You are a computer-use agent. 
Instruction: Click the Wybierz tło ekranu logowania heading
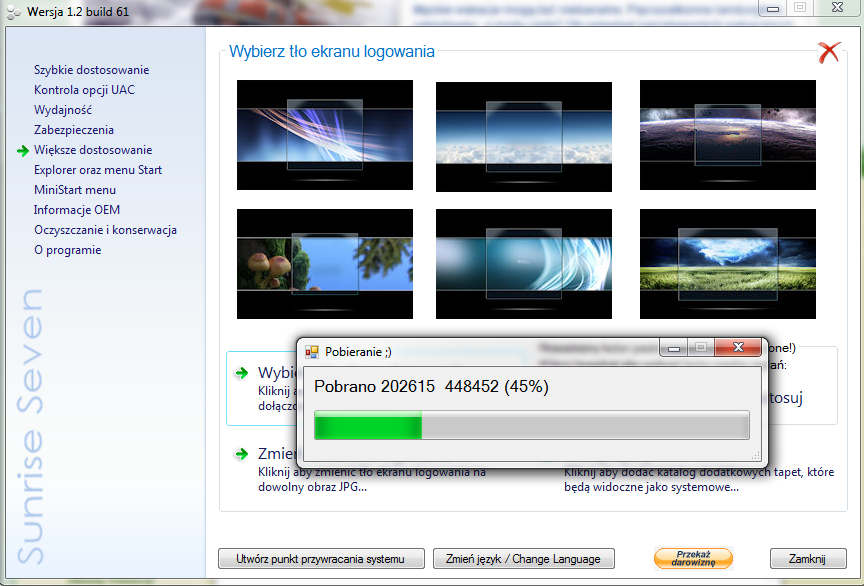click(x=332, y=51)
